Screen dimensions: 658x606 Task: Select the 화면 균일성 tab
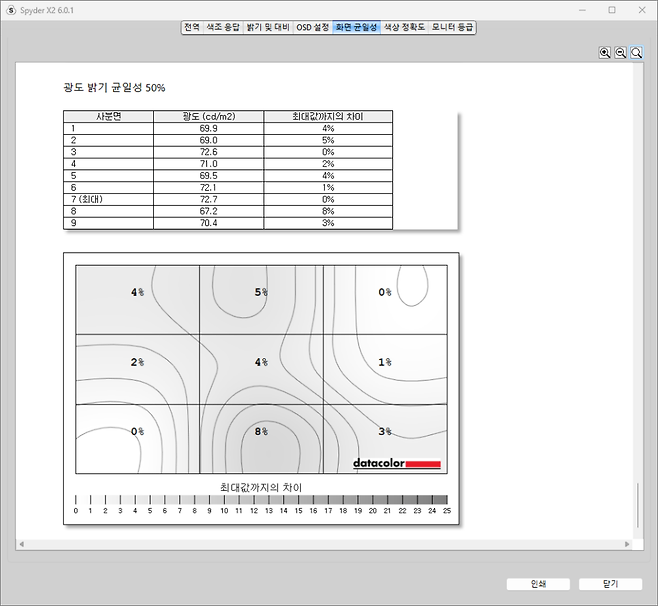click(x=357, y=27)
